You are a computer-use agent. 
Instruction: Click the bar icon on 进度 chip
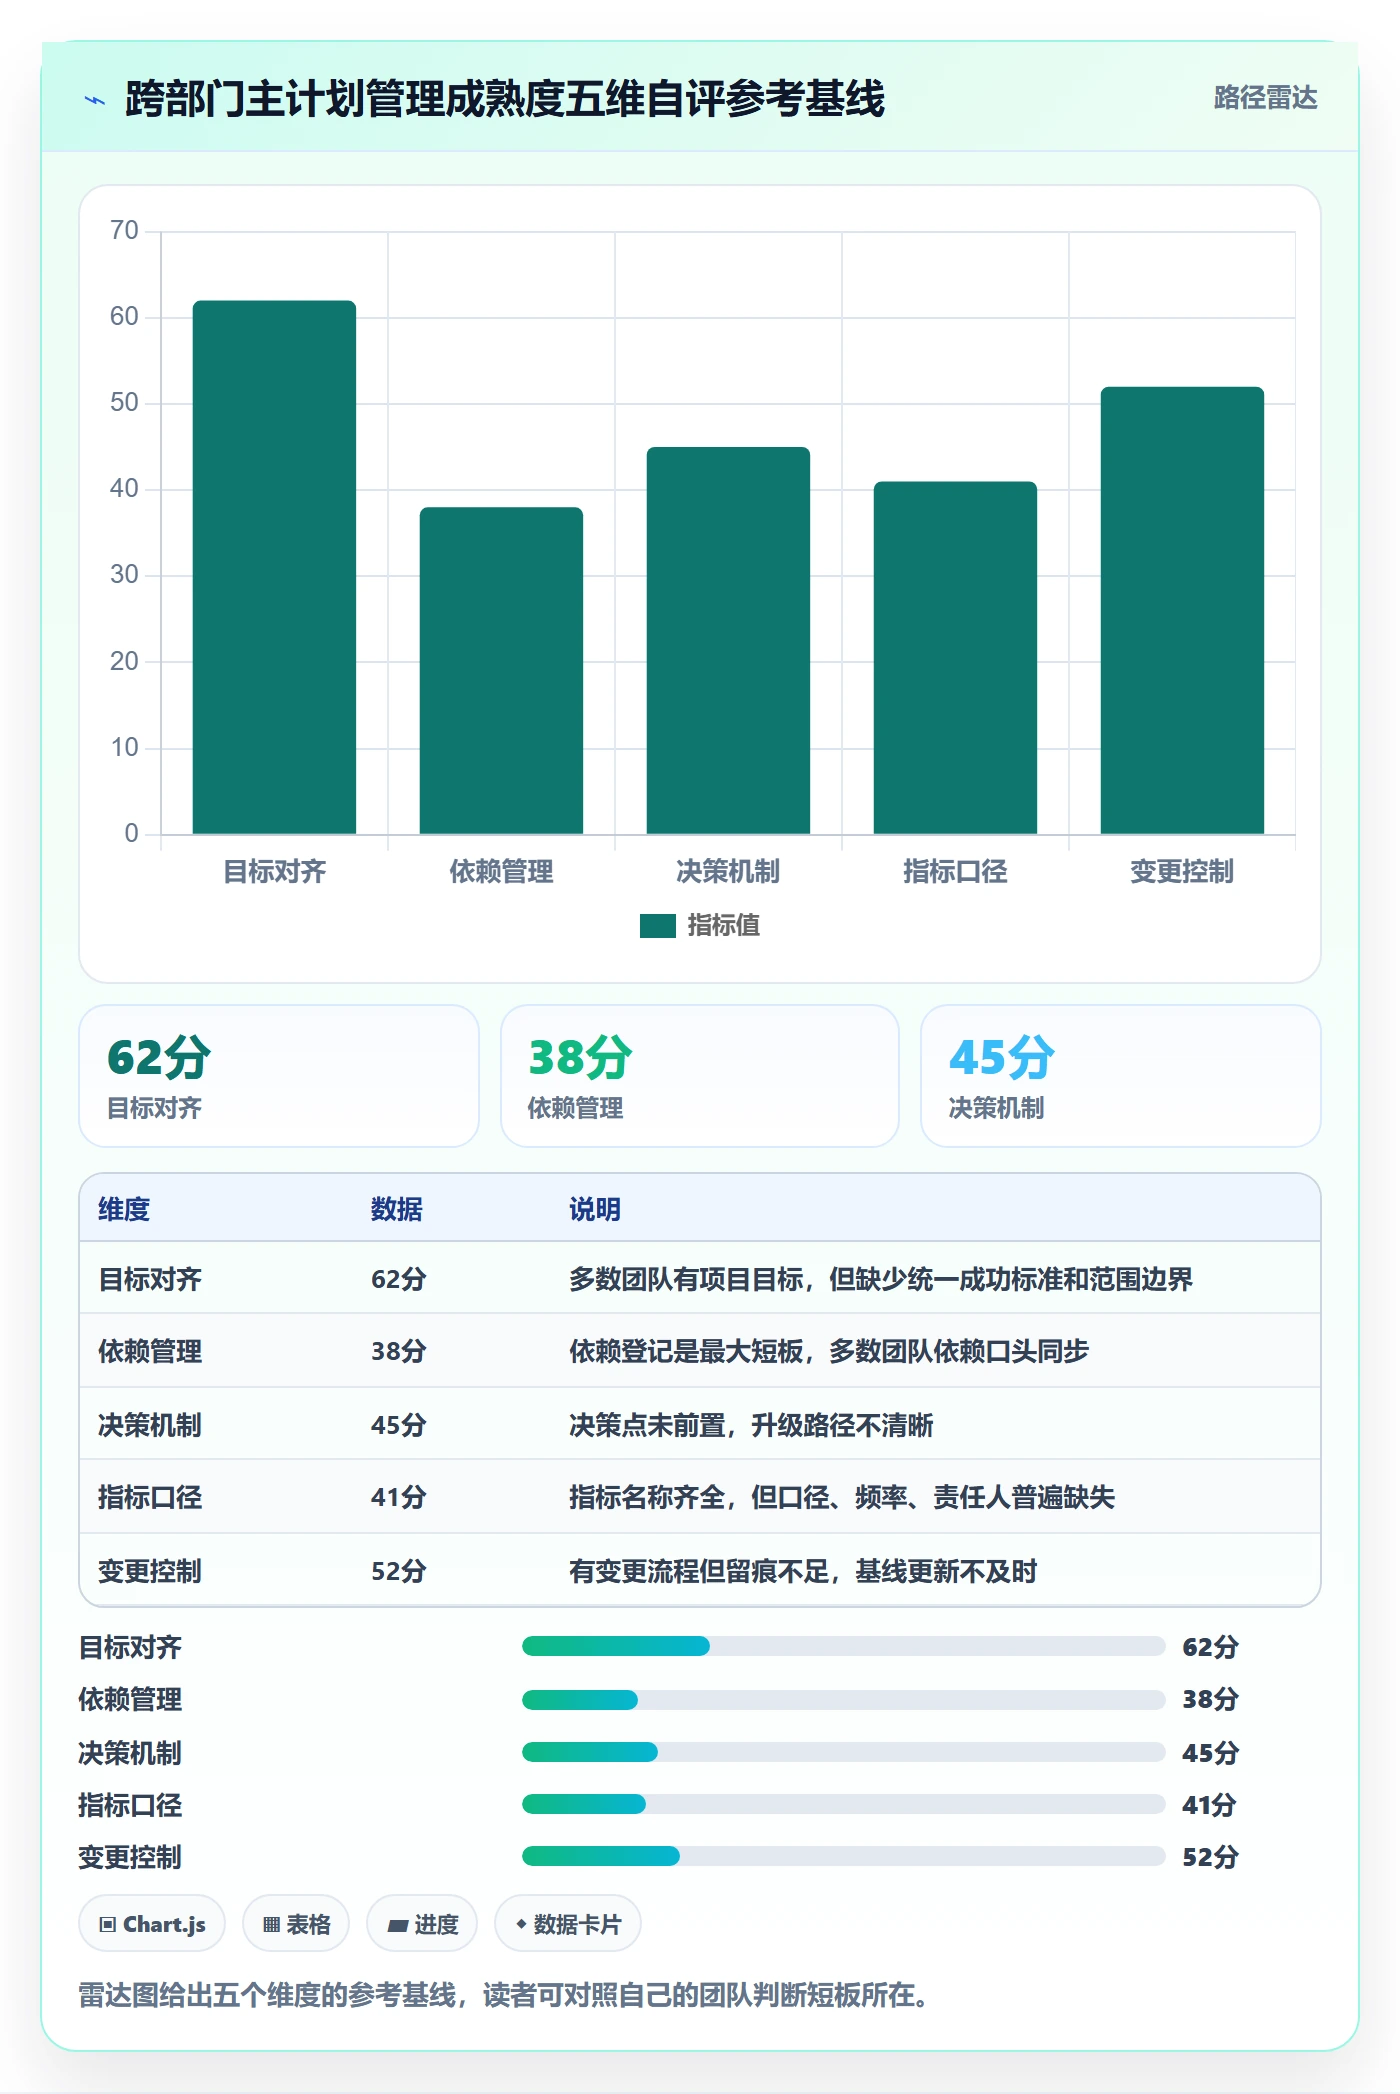[398, 1926]
